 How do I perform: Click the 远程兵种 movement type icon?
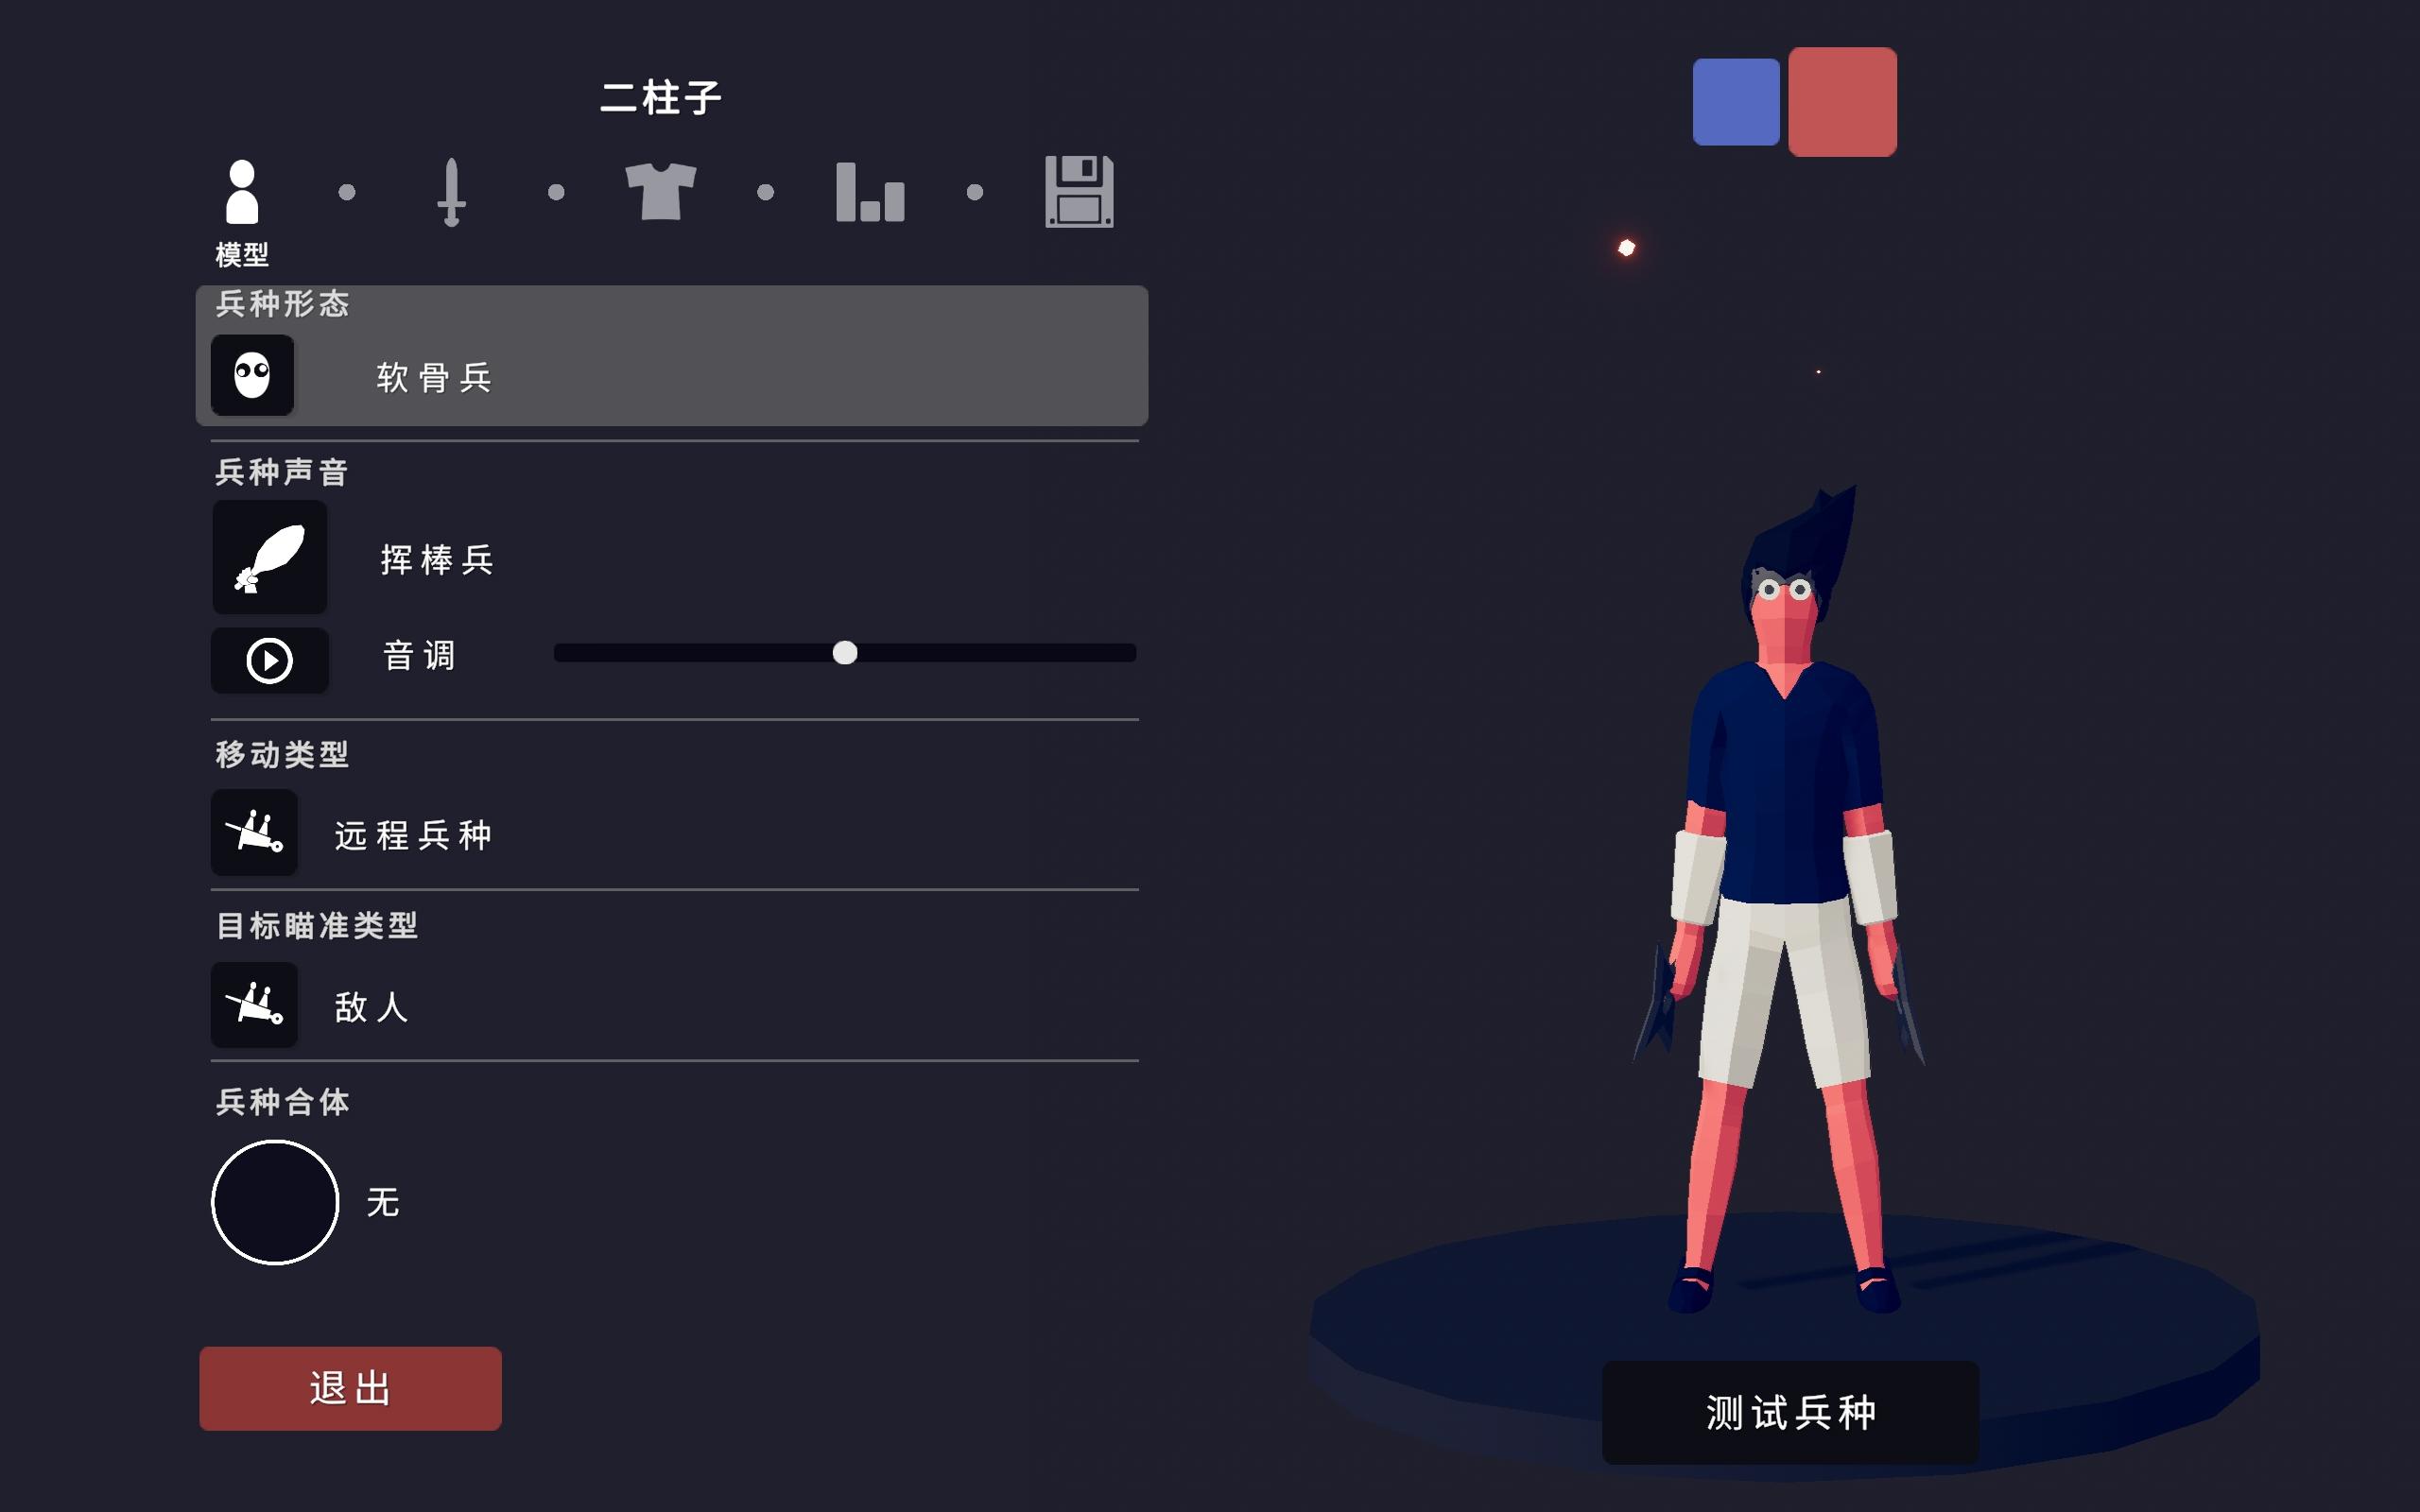[x=254, y=832]
